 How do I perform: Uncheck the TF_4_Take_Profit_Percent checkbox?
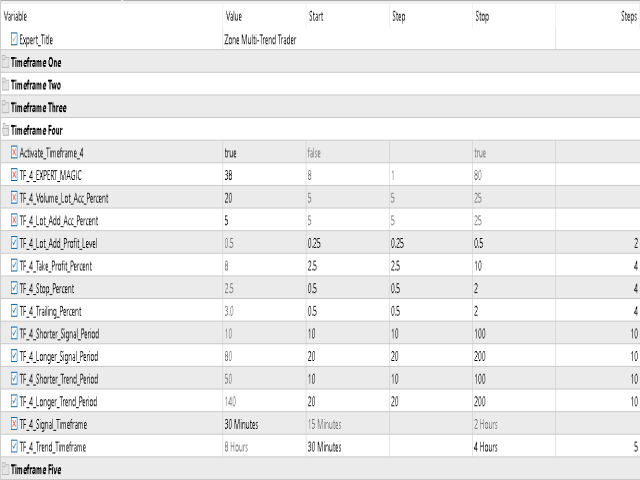tap(14, 266)
